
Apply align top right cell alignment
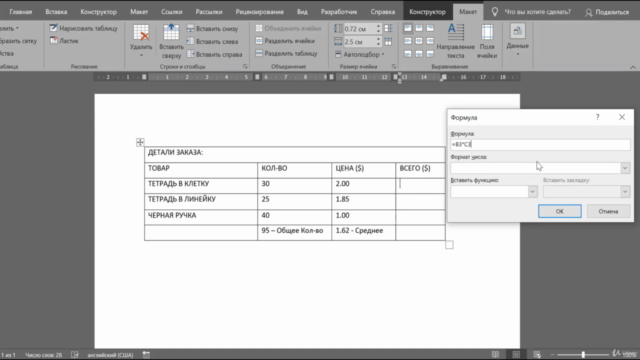click(430, 28)
